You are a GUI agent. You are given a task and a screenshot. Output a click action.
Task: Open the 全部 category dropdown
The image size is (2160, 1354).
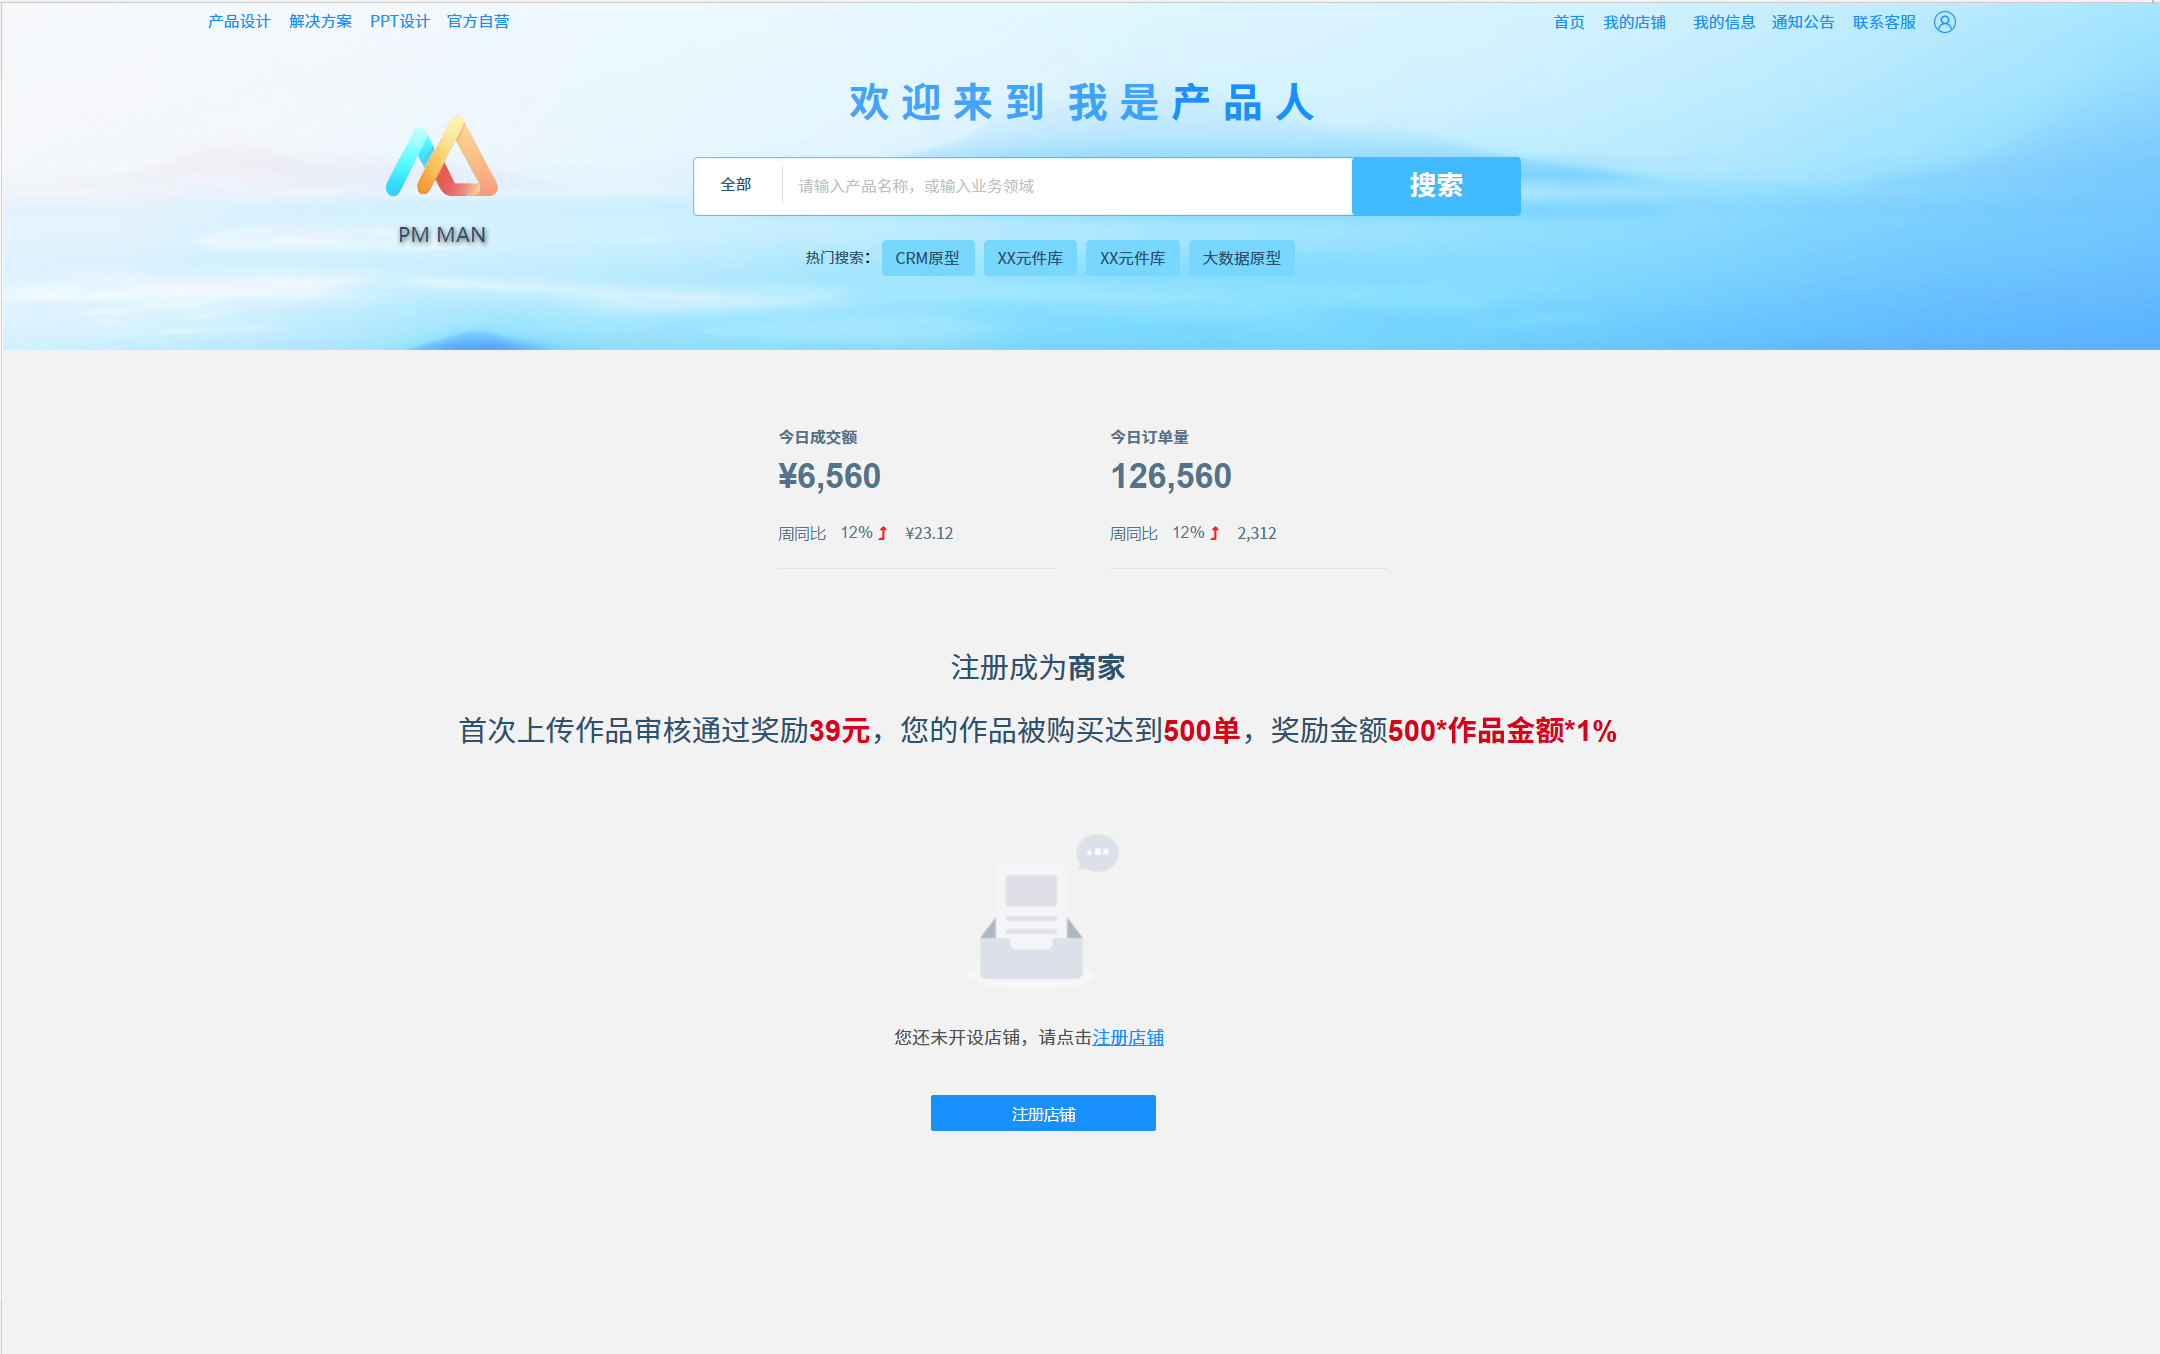tap(736, 185)
